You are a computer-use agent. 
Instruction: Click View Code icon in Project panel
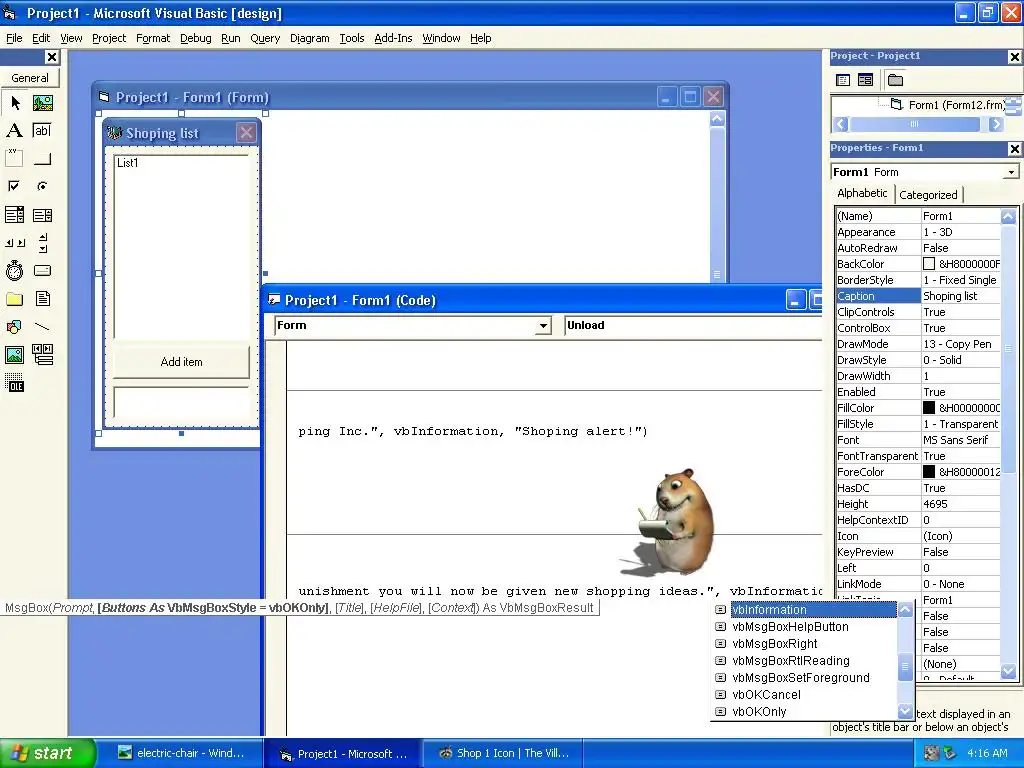pos(843,80)
